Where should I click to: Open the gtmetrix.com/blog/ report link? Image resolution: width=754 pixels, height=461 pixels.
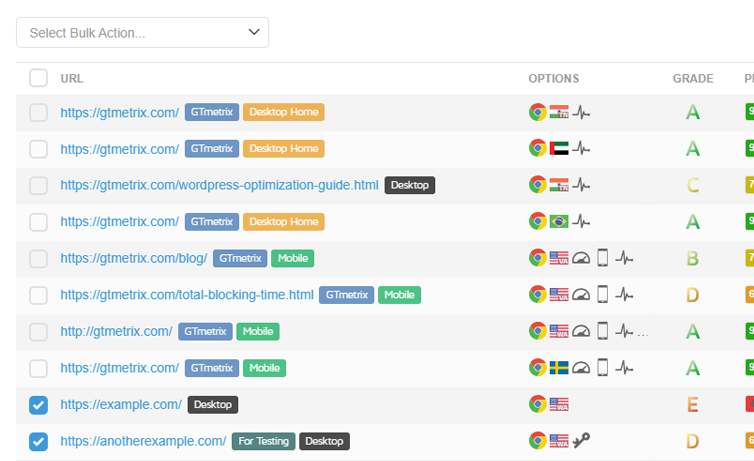(x=133, y=258)
